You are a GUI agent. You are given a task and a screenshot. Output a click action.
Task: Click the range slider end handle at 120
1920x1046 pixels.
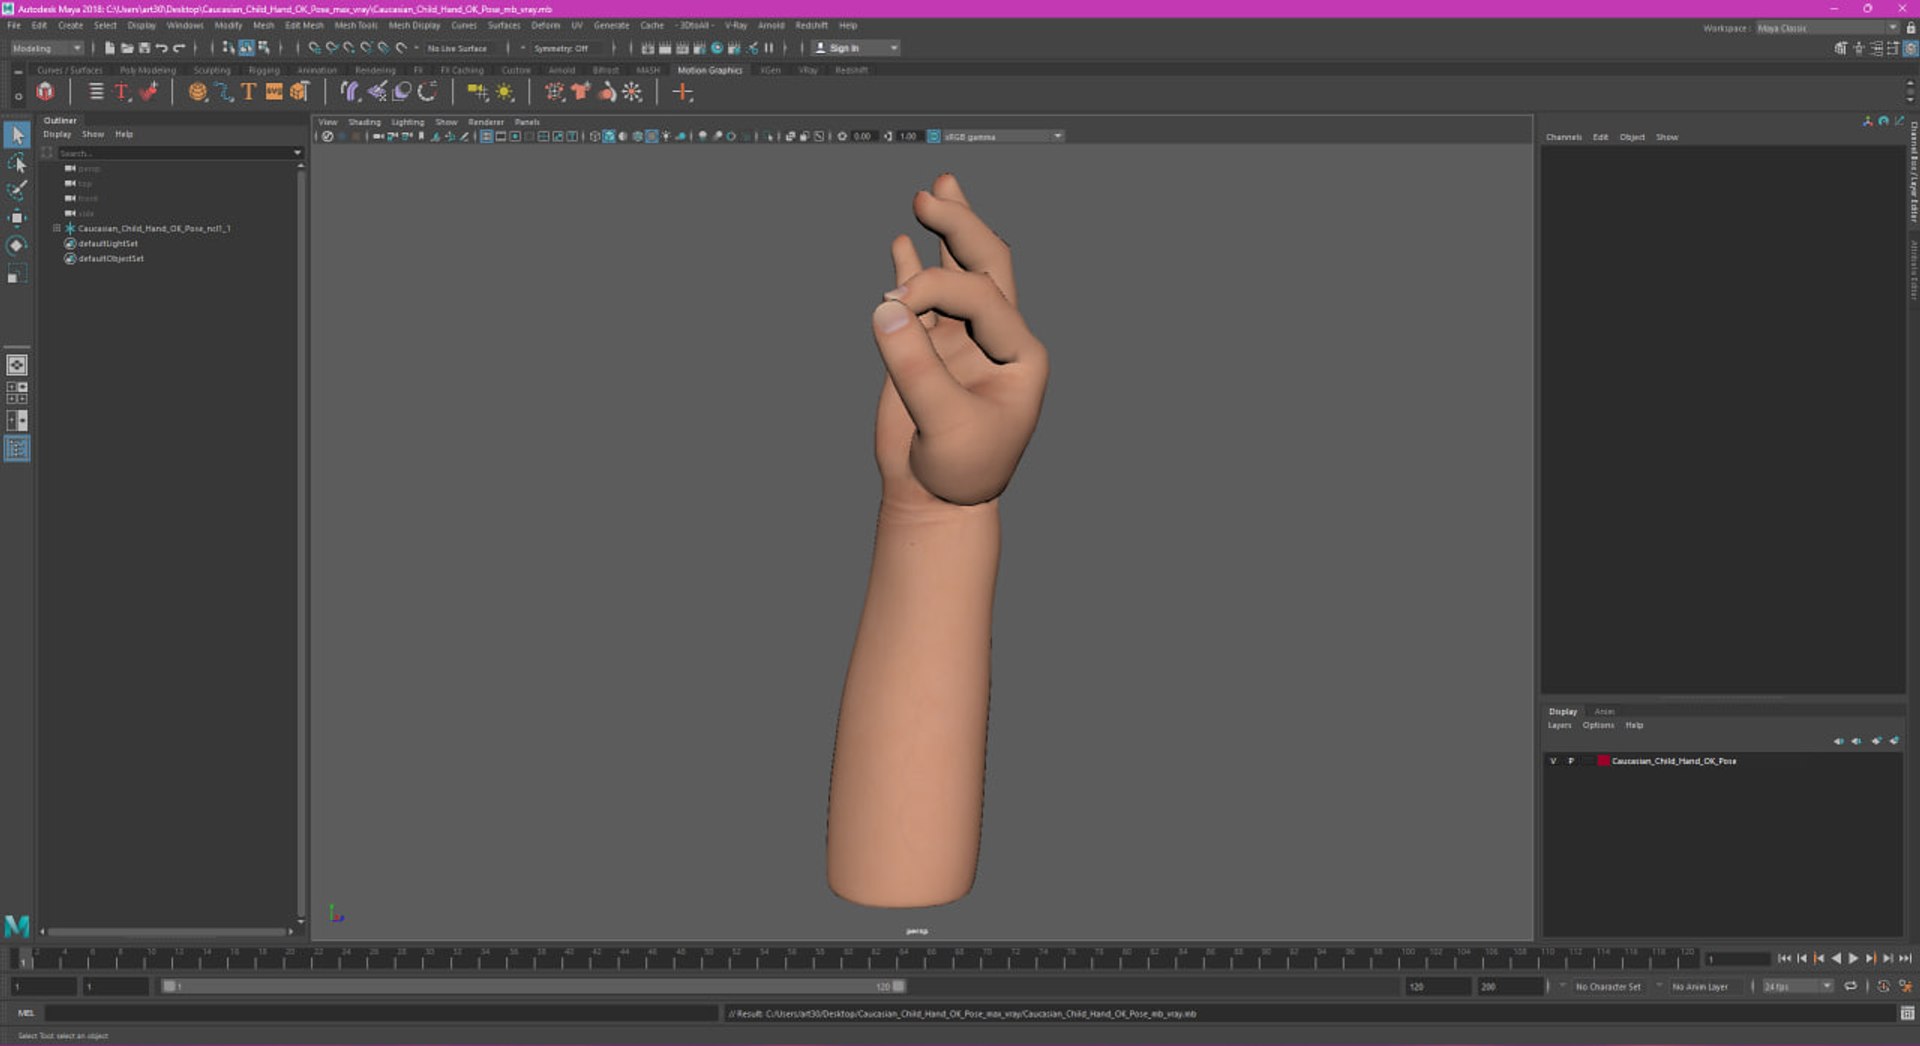click(899, 986)
